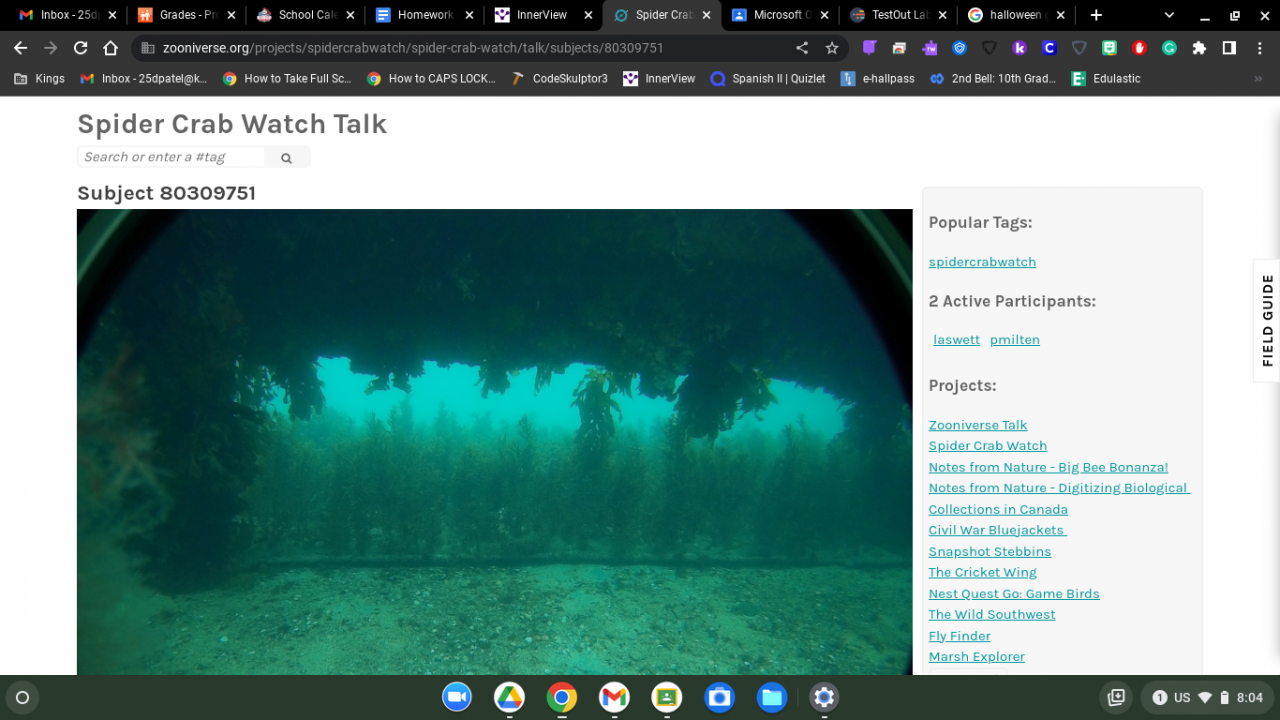Open the Spanish II Quizlet bookmark

point(768,78)
